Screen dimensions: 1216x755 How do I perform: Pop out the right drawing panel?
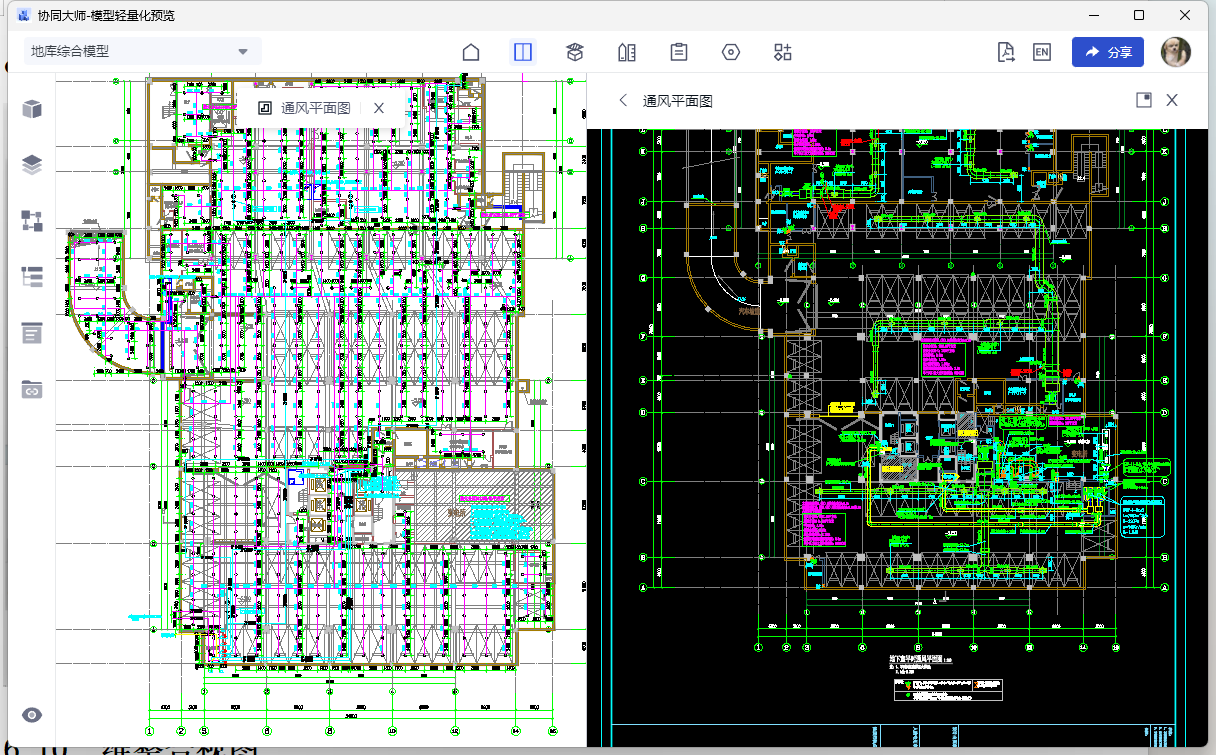[x=1144, y=100]
